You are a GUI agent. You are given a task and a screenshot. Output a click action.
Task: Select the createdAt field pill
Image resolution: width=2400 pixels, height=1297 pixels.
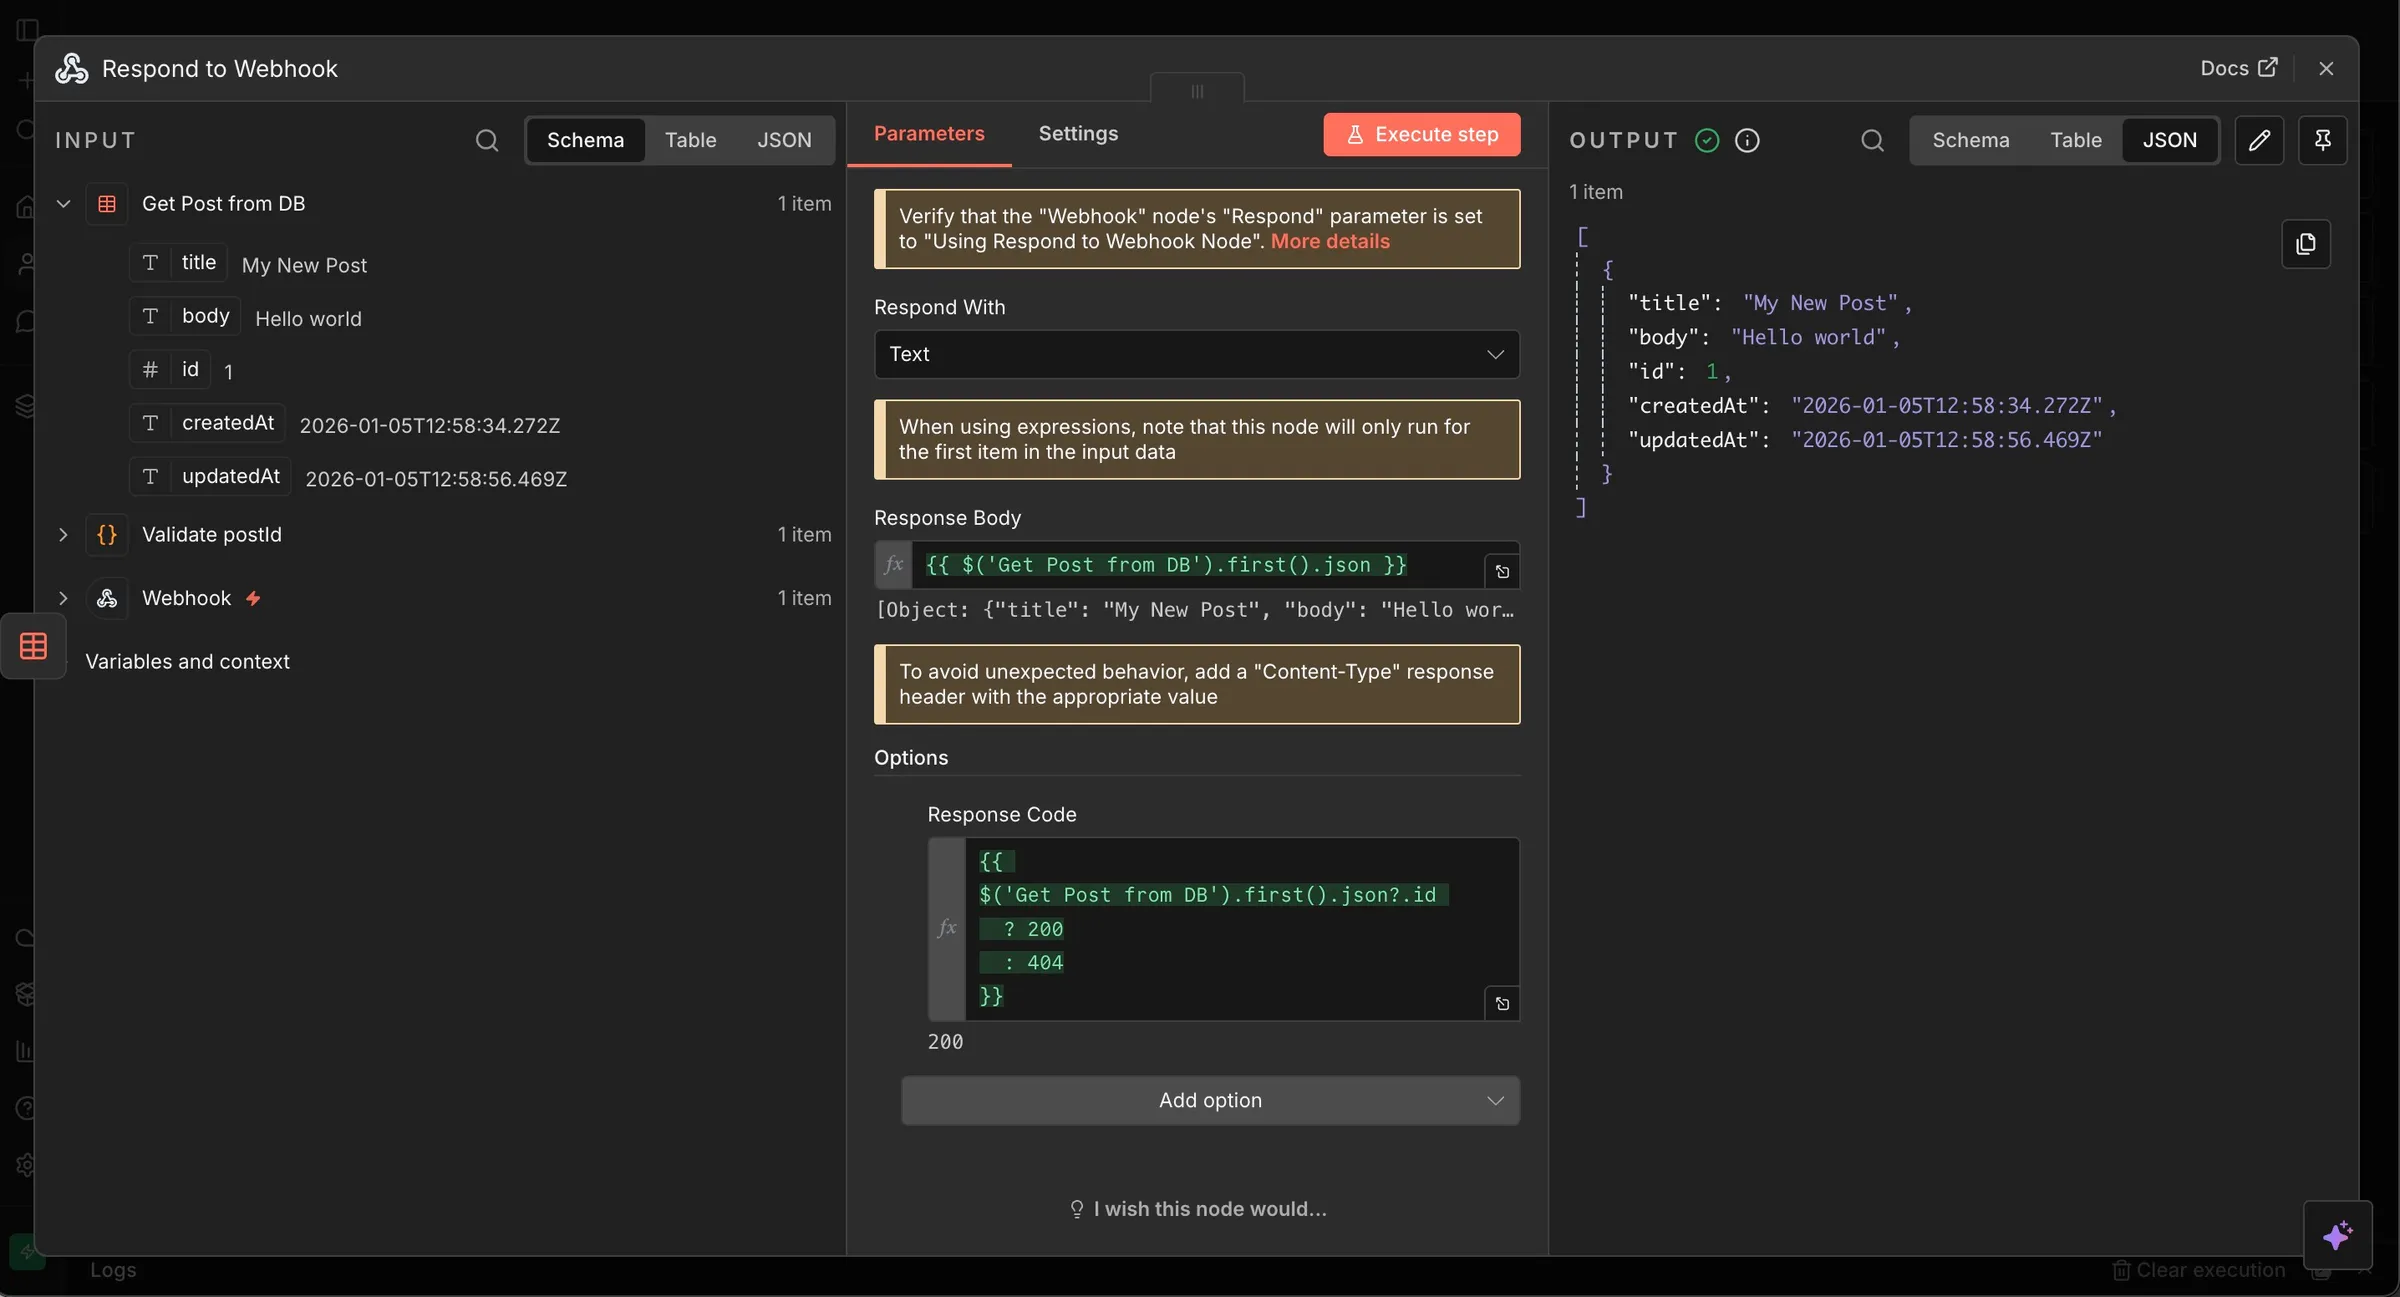coord(207,423)
